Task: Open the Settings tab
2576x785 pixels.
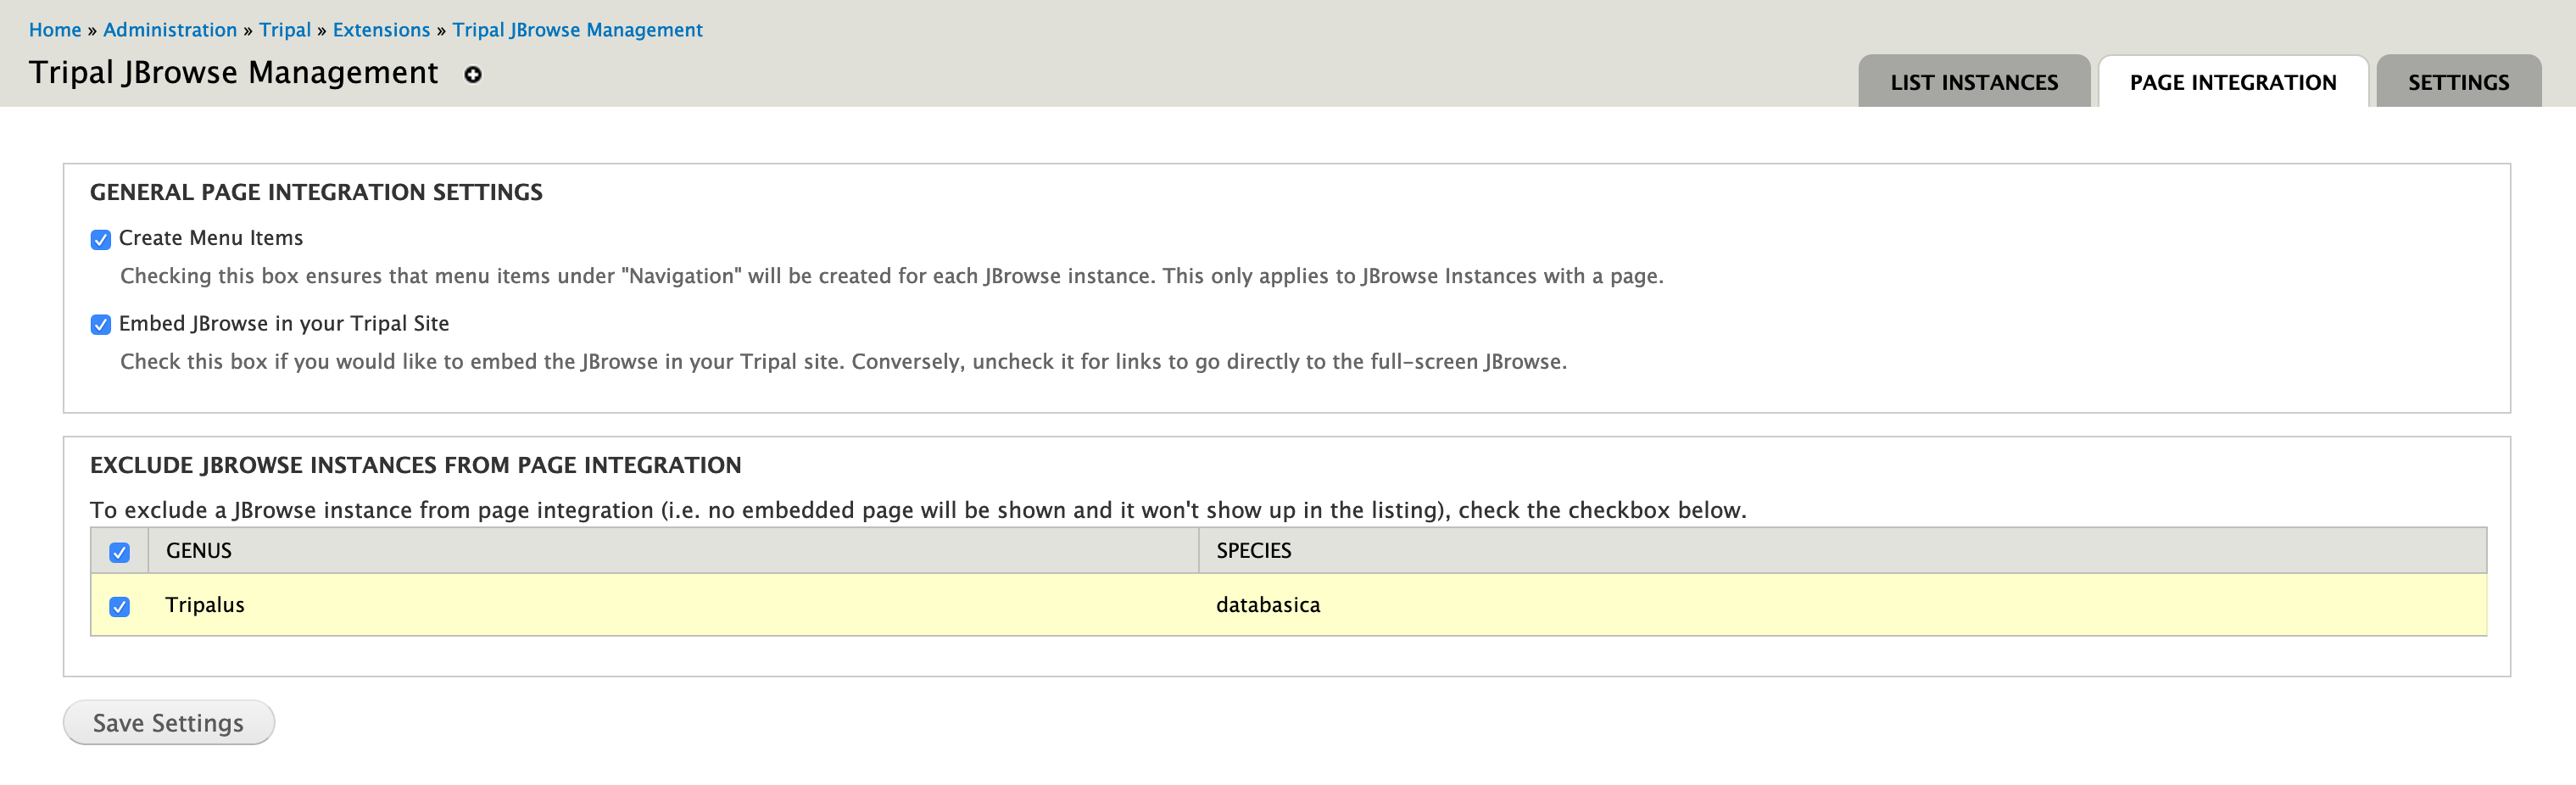Action: click(2457, 82)
